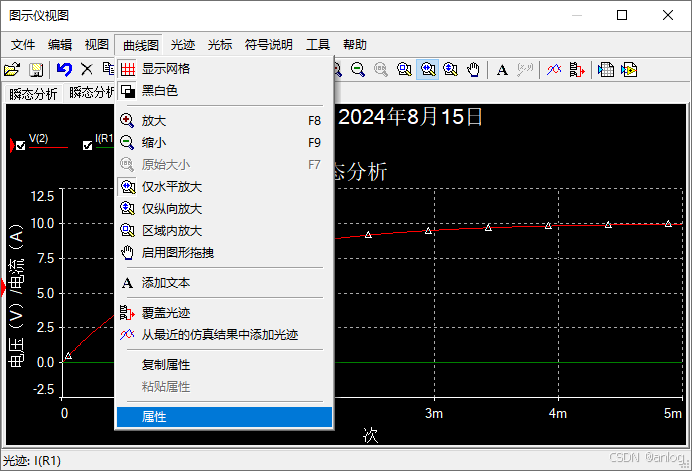The image size is (692, 471).
Task: Choose 缩小 zoom out F9 entry
Action: [x=224, y=143]
